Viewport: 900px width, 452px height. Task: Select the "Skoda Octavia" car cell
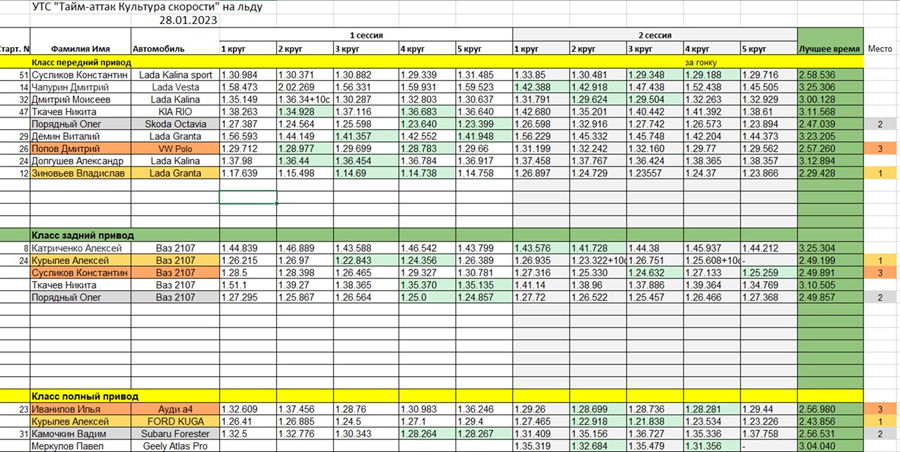[x=175, y=124]
